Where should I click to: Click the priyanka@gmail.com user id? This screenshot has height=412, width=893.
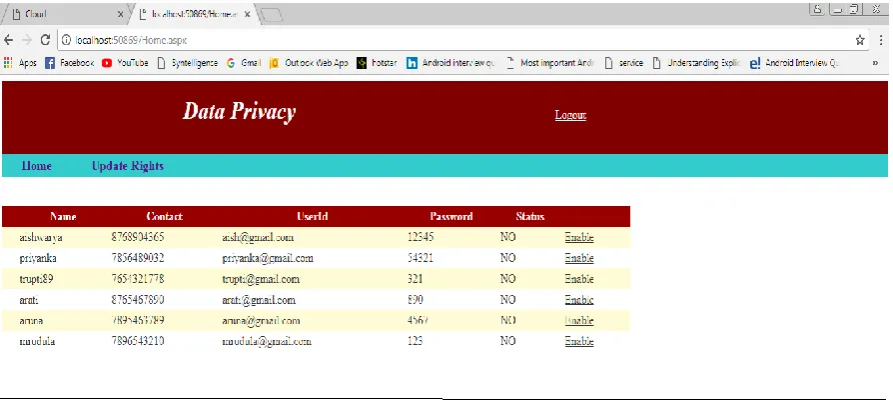coord(268,258)
